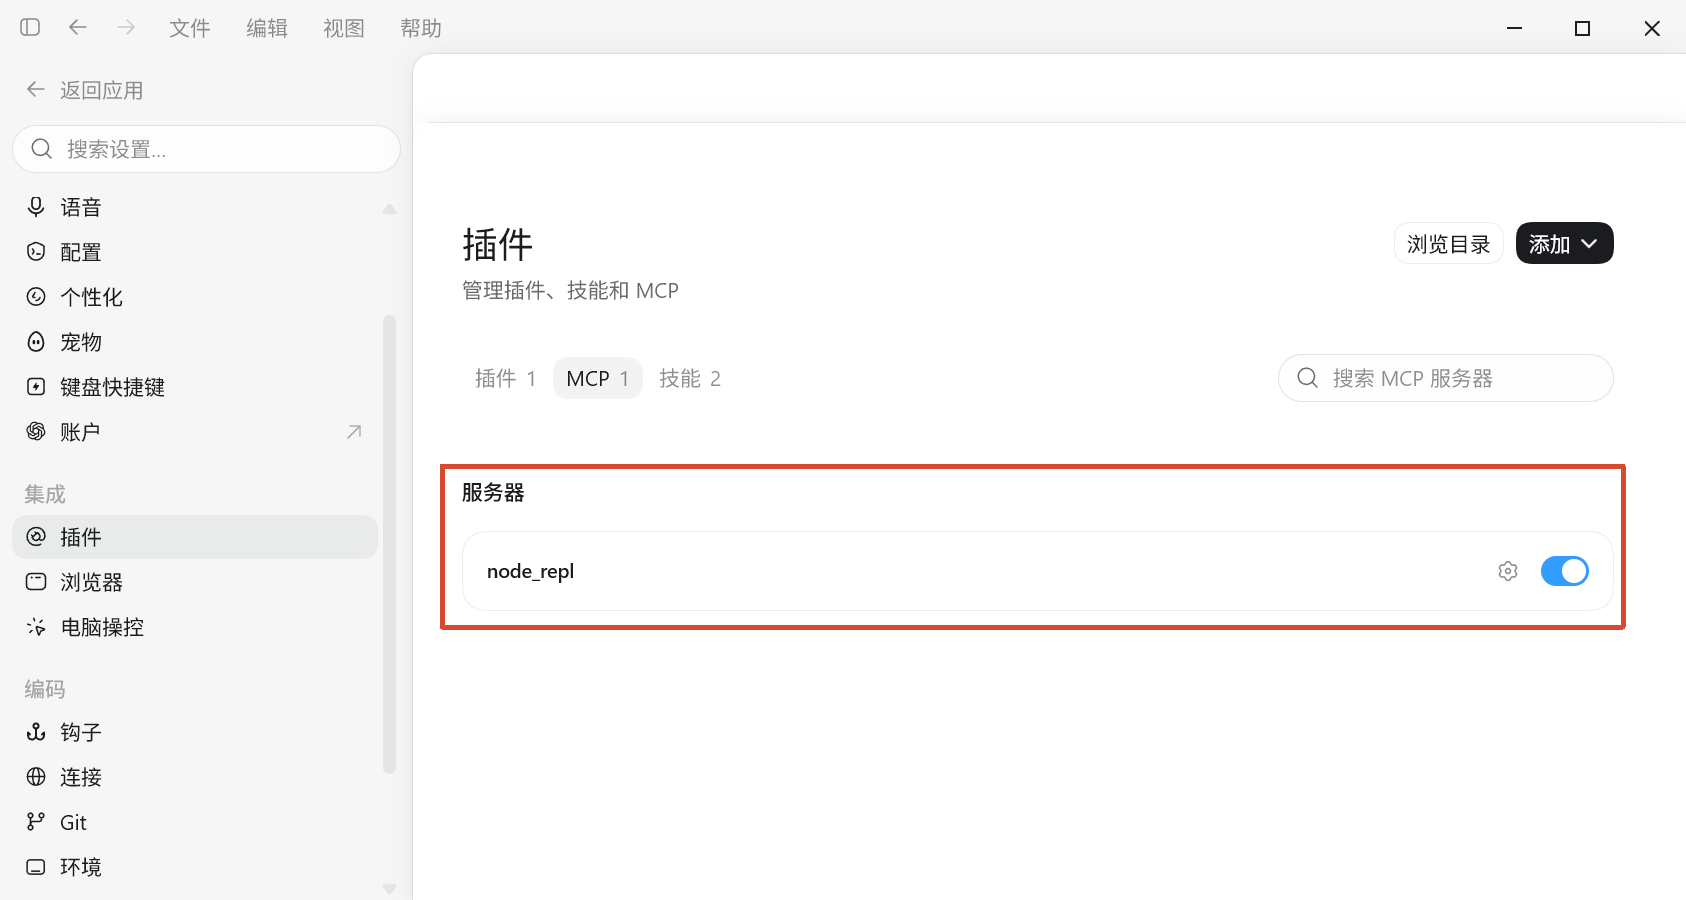Screen dimensions: 1686x900
Task: Open 账户 settings
Action: coord(195,432)
